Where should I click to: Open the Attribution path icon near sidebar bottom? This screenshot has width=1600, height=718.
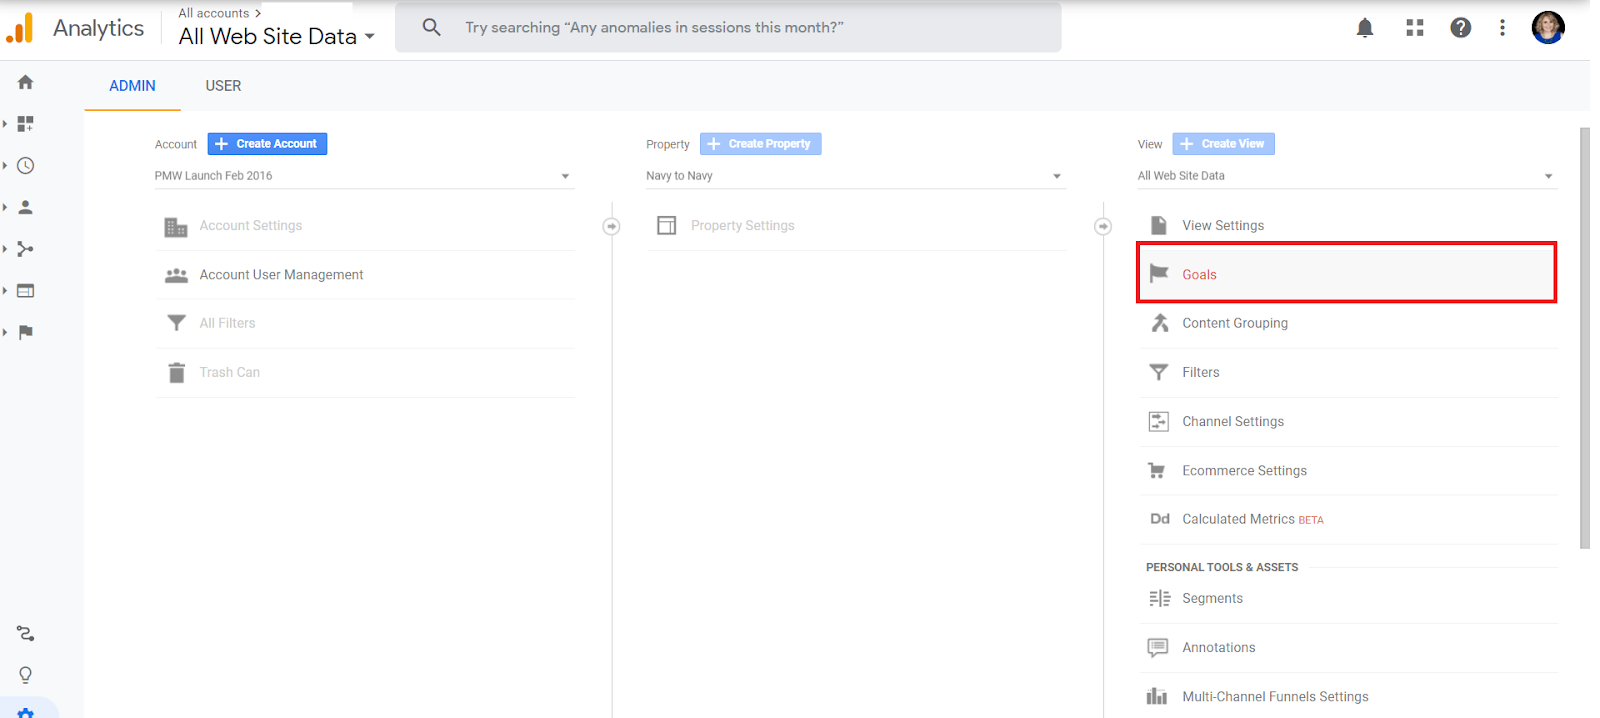[x=26, y=633]
